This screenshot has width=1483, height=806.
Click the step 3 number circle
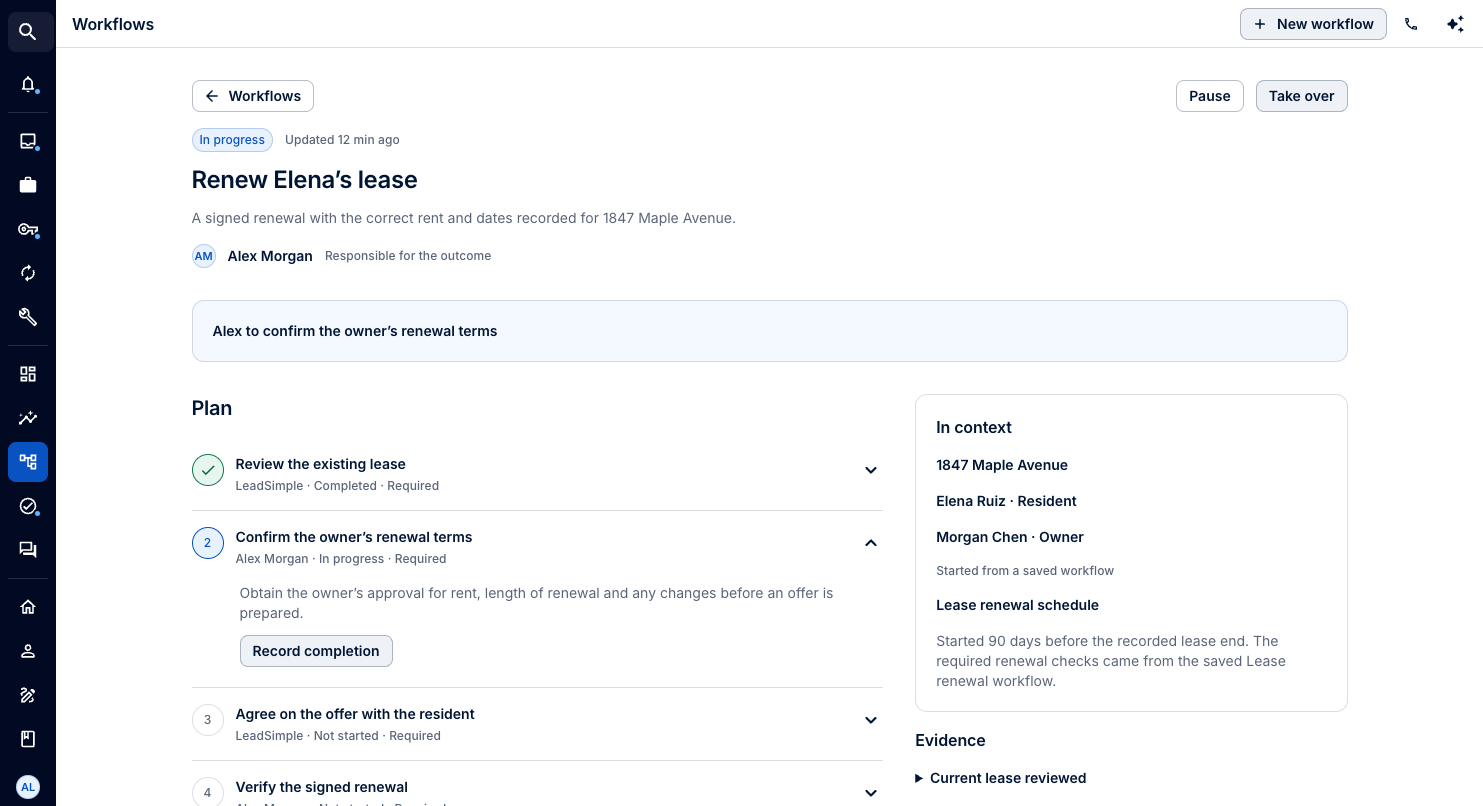208,720
